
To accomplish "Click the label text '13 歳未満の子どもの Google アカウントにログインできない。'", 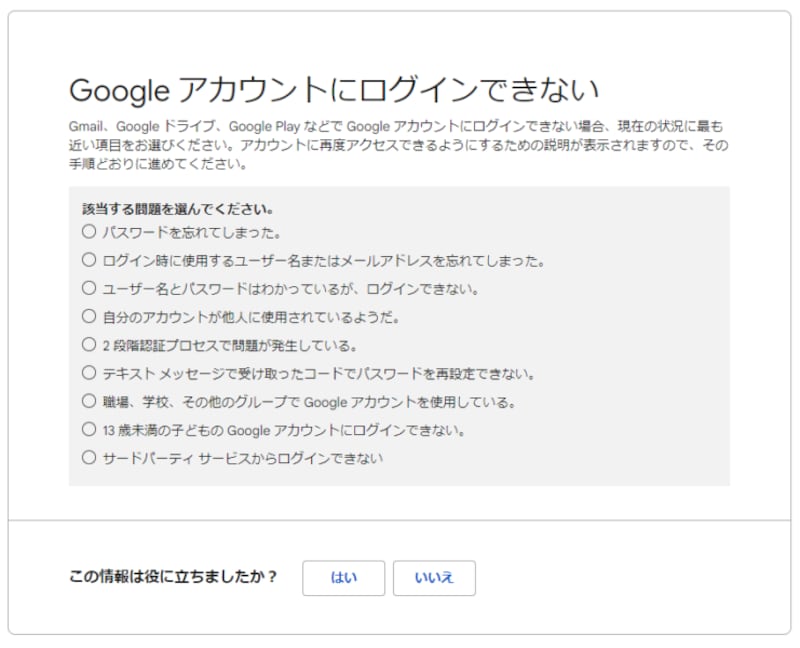I will (284, 430).
